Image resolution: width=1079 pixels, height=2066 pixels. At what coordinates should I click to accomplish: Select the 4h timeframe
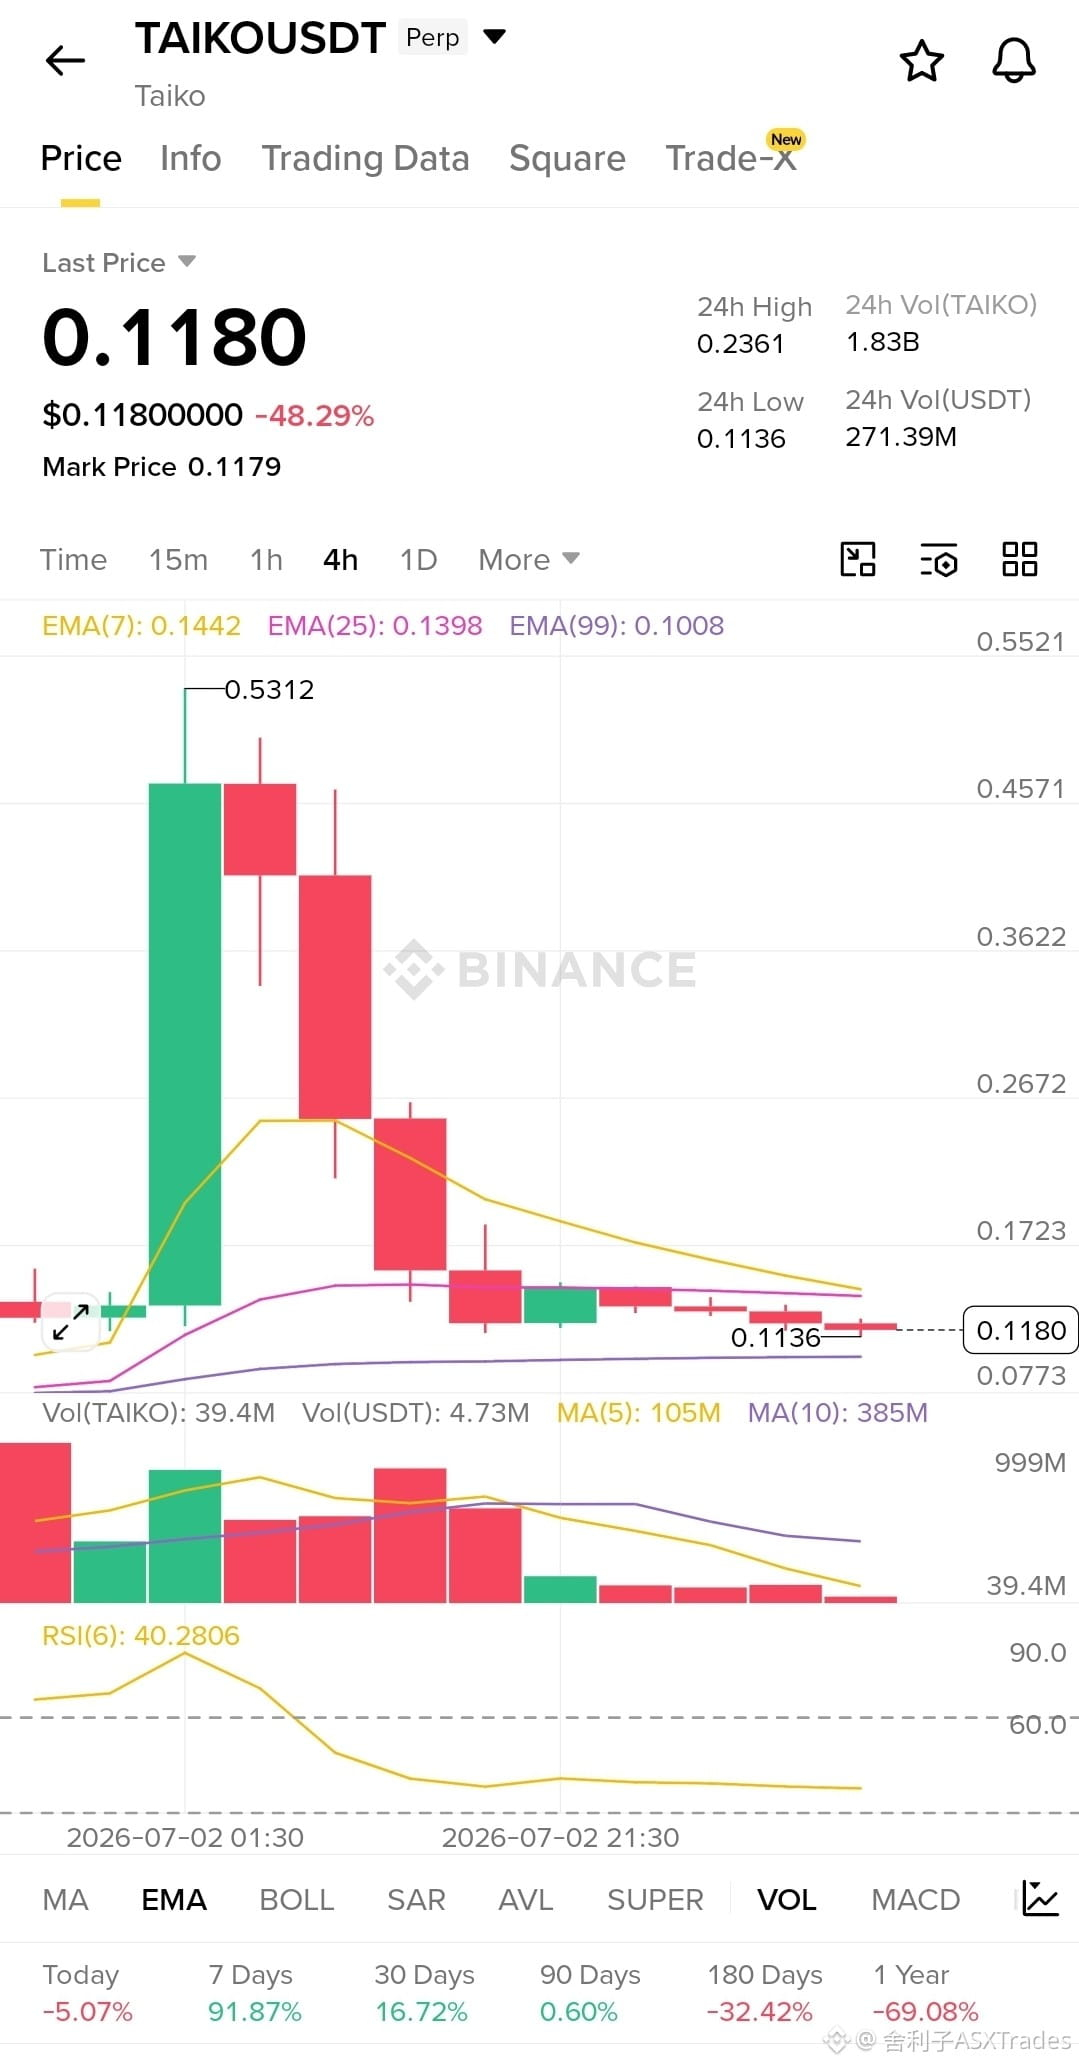340,559
